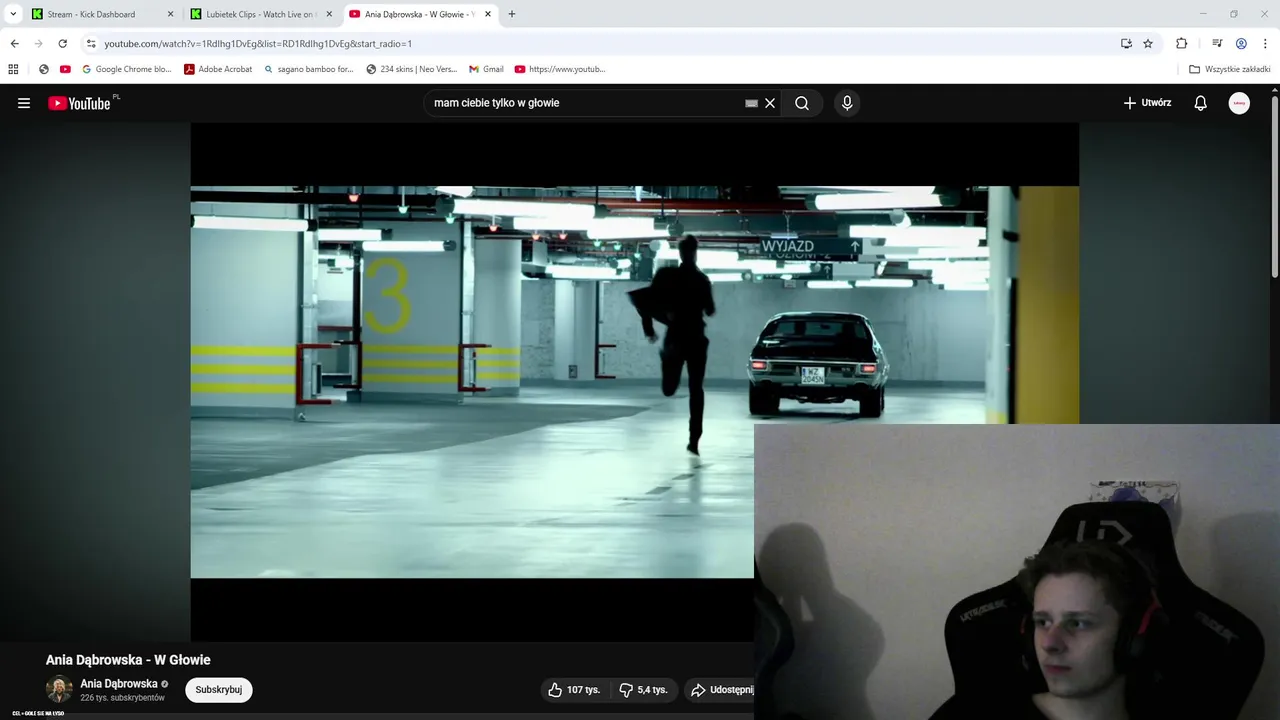
Task: View site information icon in address bar
Action: tap(91, 44)
